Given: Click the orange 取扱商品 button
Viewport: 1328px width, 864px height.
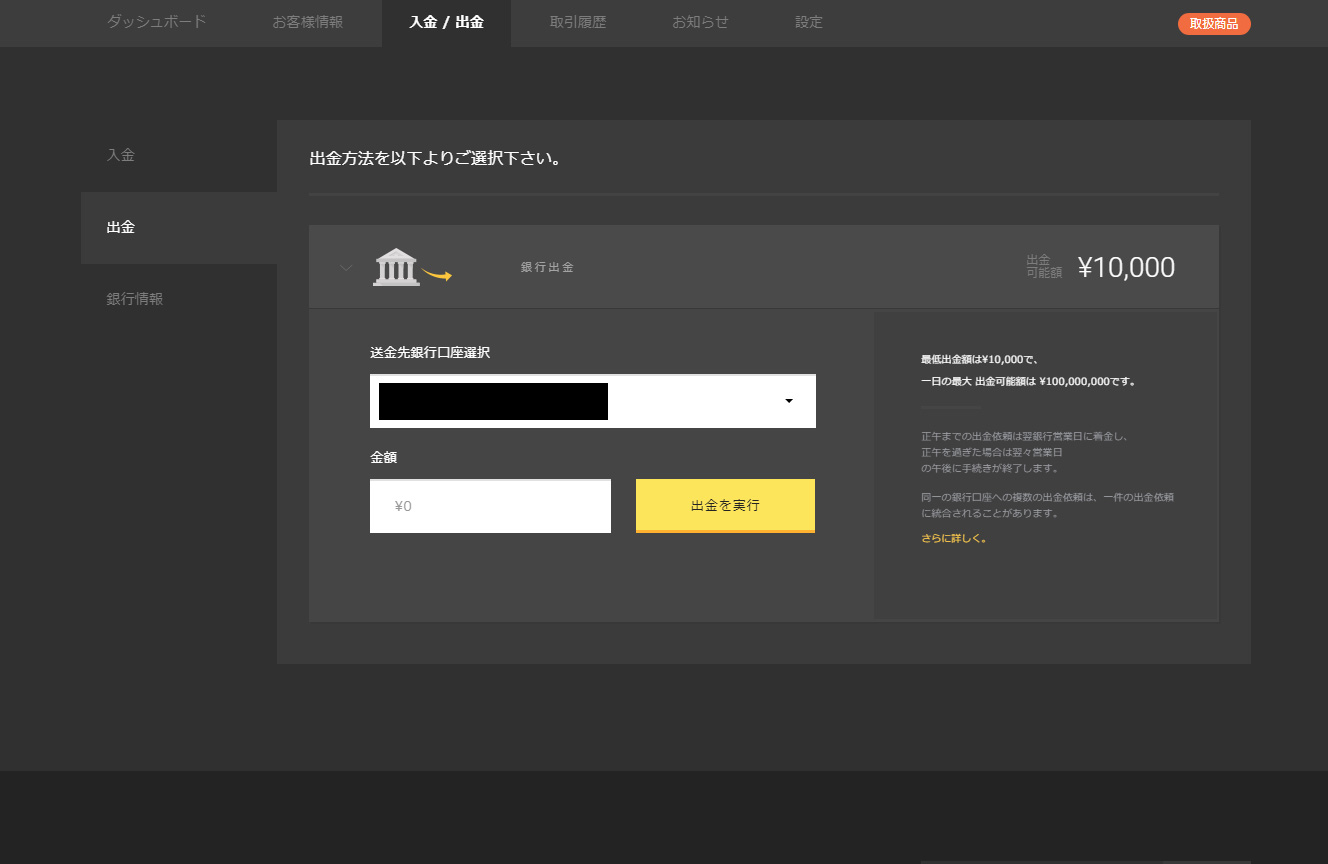Looking at the screenshot, I should point(1214,24).
